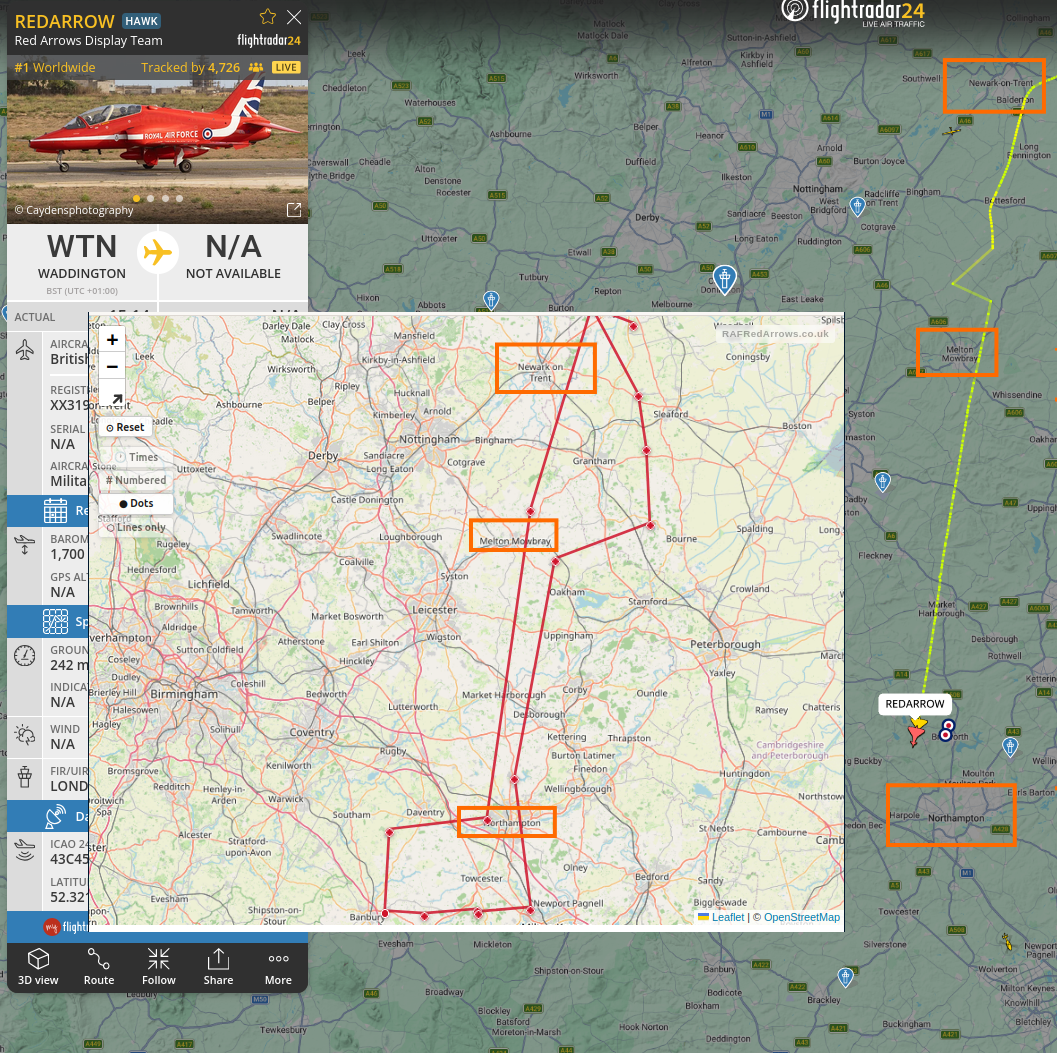Select the first photo carousel dot
Viewport: 1057px width, 1053px height.
coord(137,198)
